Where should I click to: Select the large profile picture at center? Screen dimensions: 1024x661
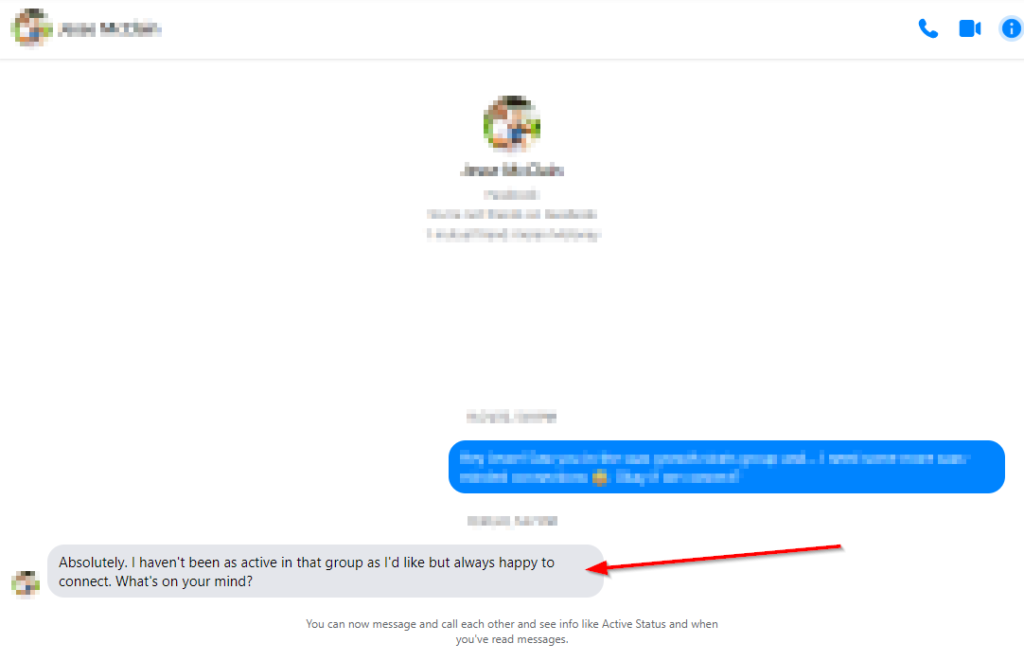pyautogui.click(x=512, y=123)
